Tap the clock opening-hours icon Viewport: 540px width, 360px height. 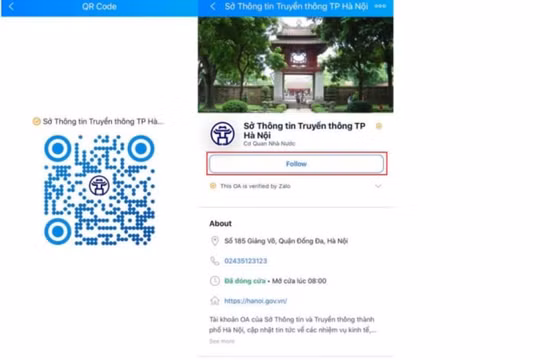pyautogui.click(x=215, y=281)
